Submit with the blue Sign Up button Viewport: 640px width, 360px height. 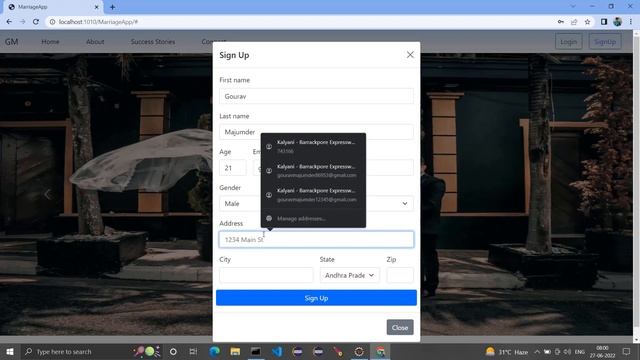316,298
